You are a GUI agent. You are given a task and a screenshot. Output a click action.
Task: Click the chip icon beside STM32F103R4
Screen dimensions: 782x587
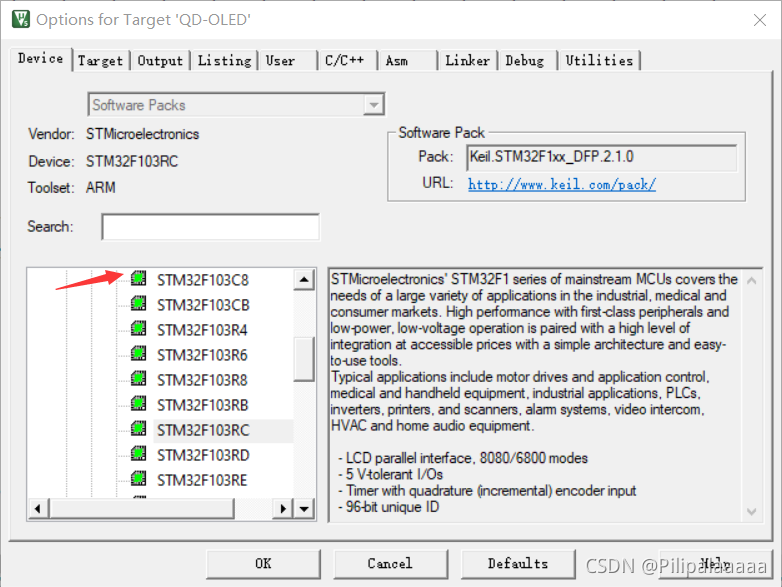coord(139,328)
